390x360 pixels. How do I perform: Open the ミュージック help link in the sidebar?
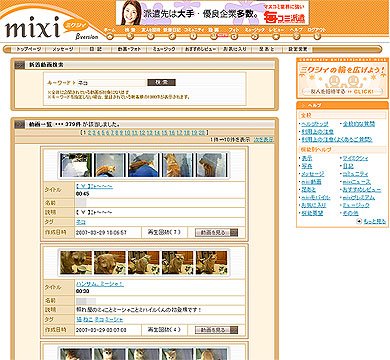356,205
